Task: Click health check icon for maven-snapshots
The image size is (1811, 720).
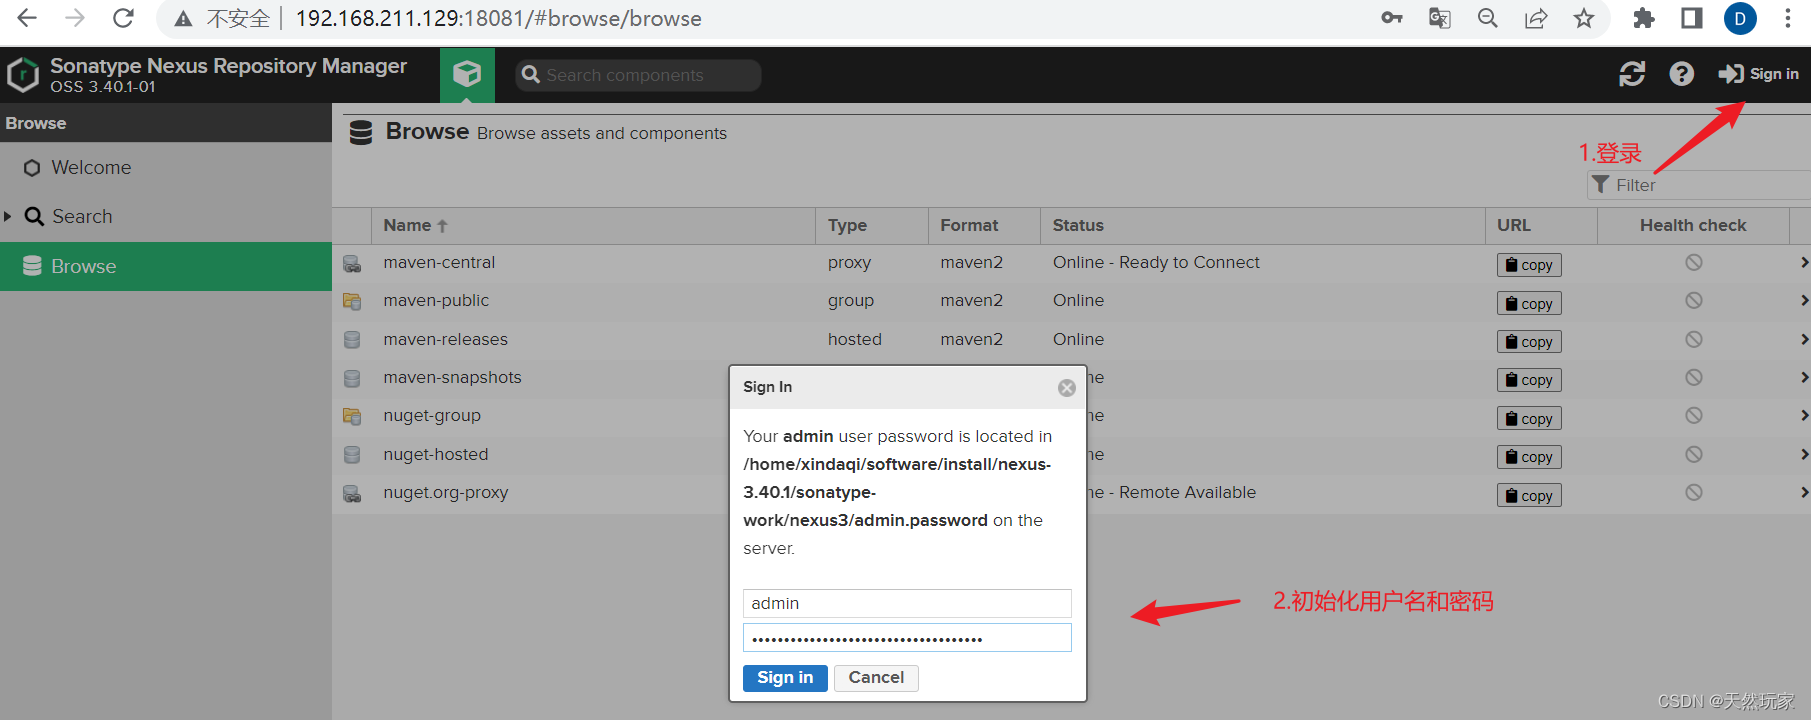Action: 1693,377
